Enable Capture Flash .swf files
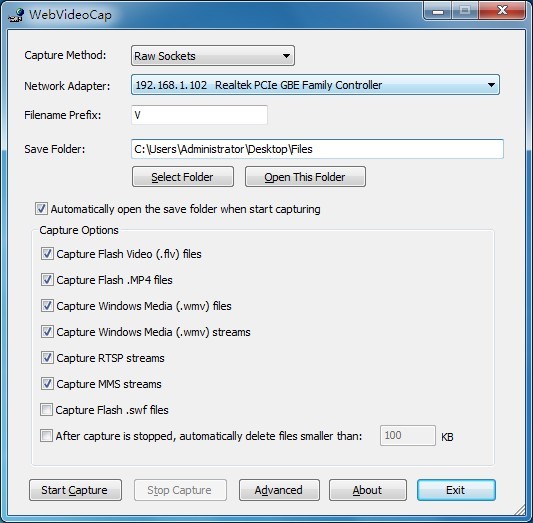 [46, 410]
